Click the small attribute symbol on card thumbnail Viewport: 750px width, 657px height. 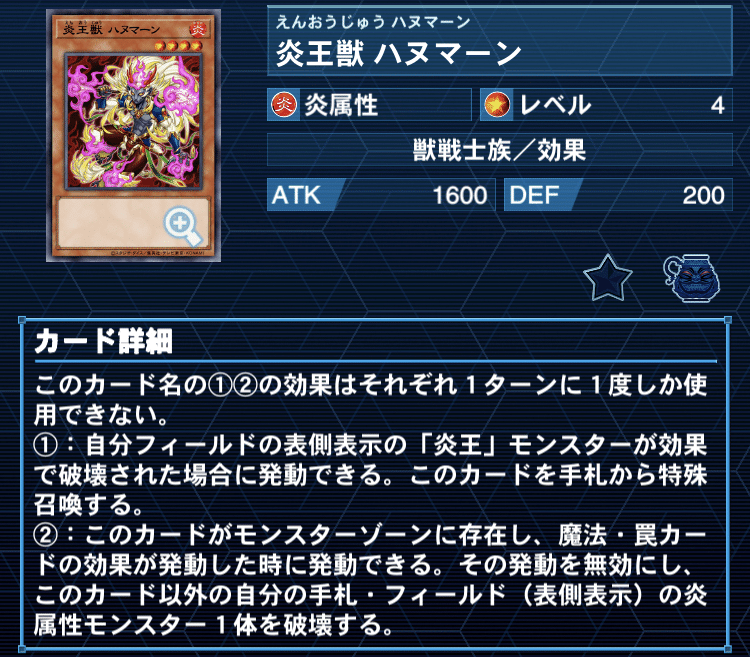(x=198, y=30)
